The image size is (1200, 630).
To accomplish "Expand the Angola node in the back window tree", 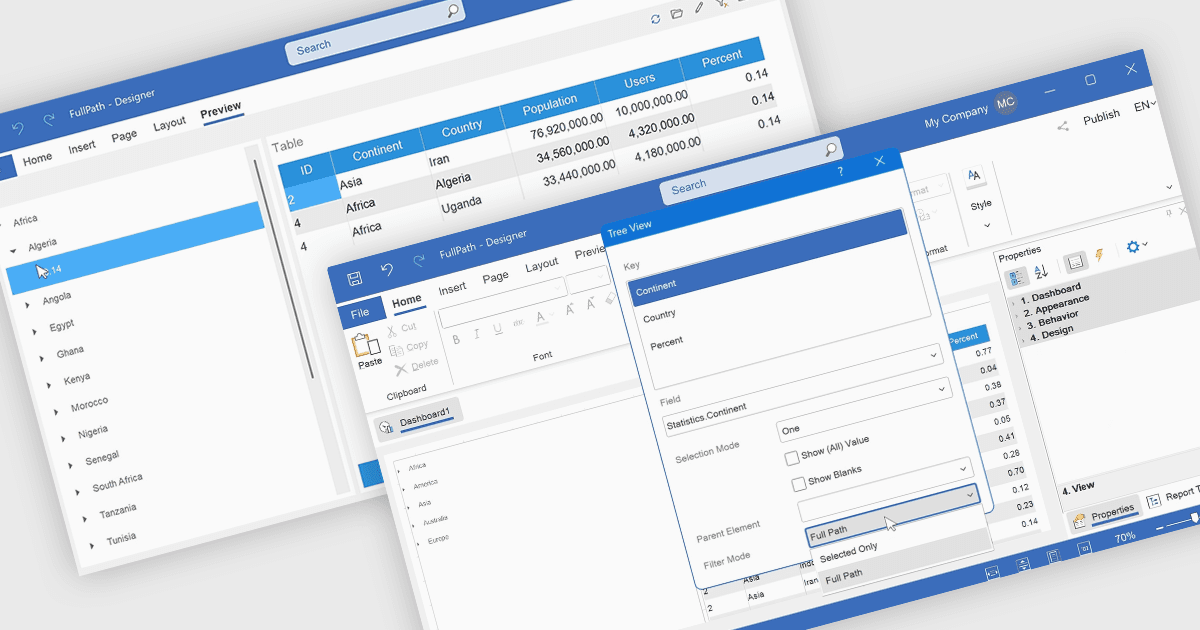I will tap(28, 304).
